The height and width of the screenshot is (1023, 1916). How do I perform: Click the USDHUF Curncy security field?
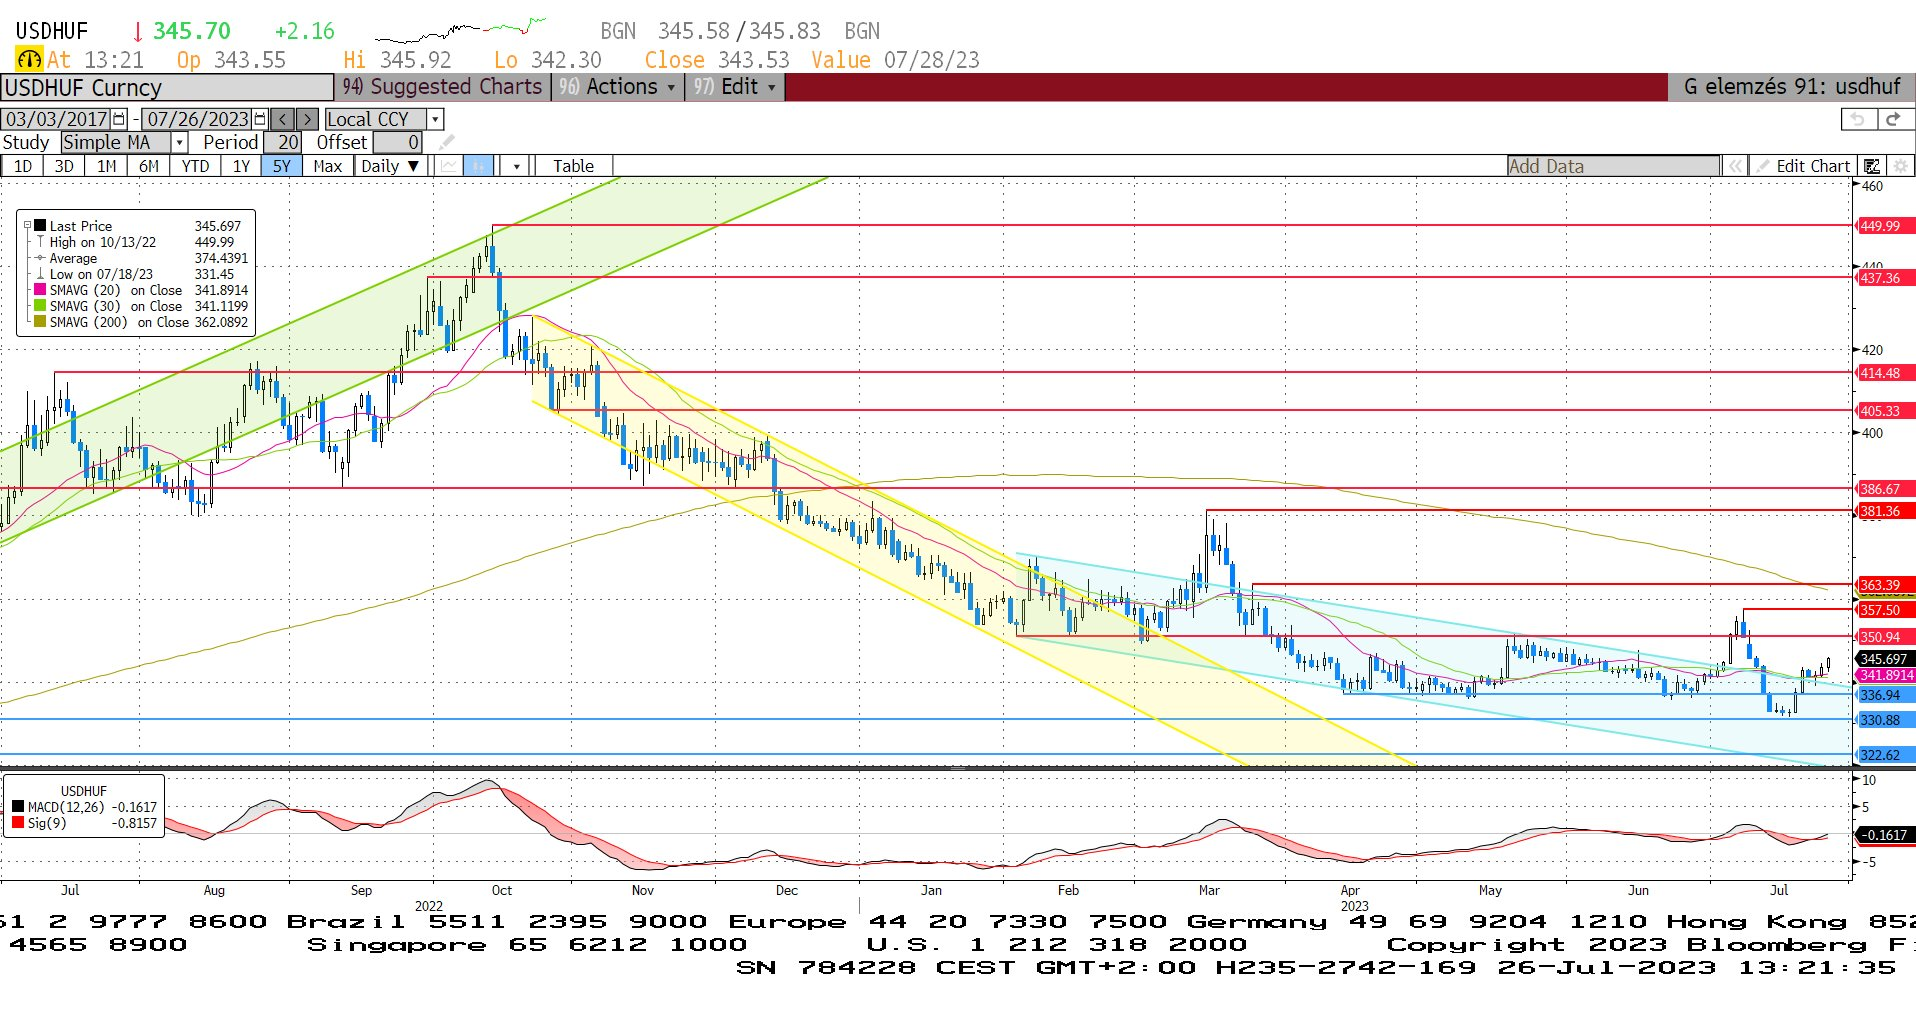167,87
